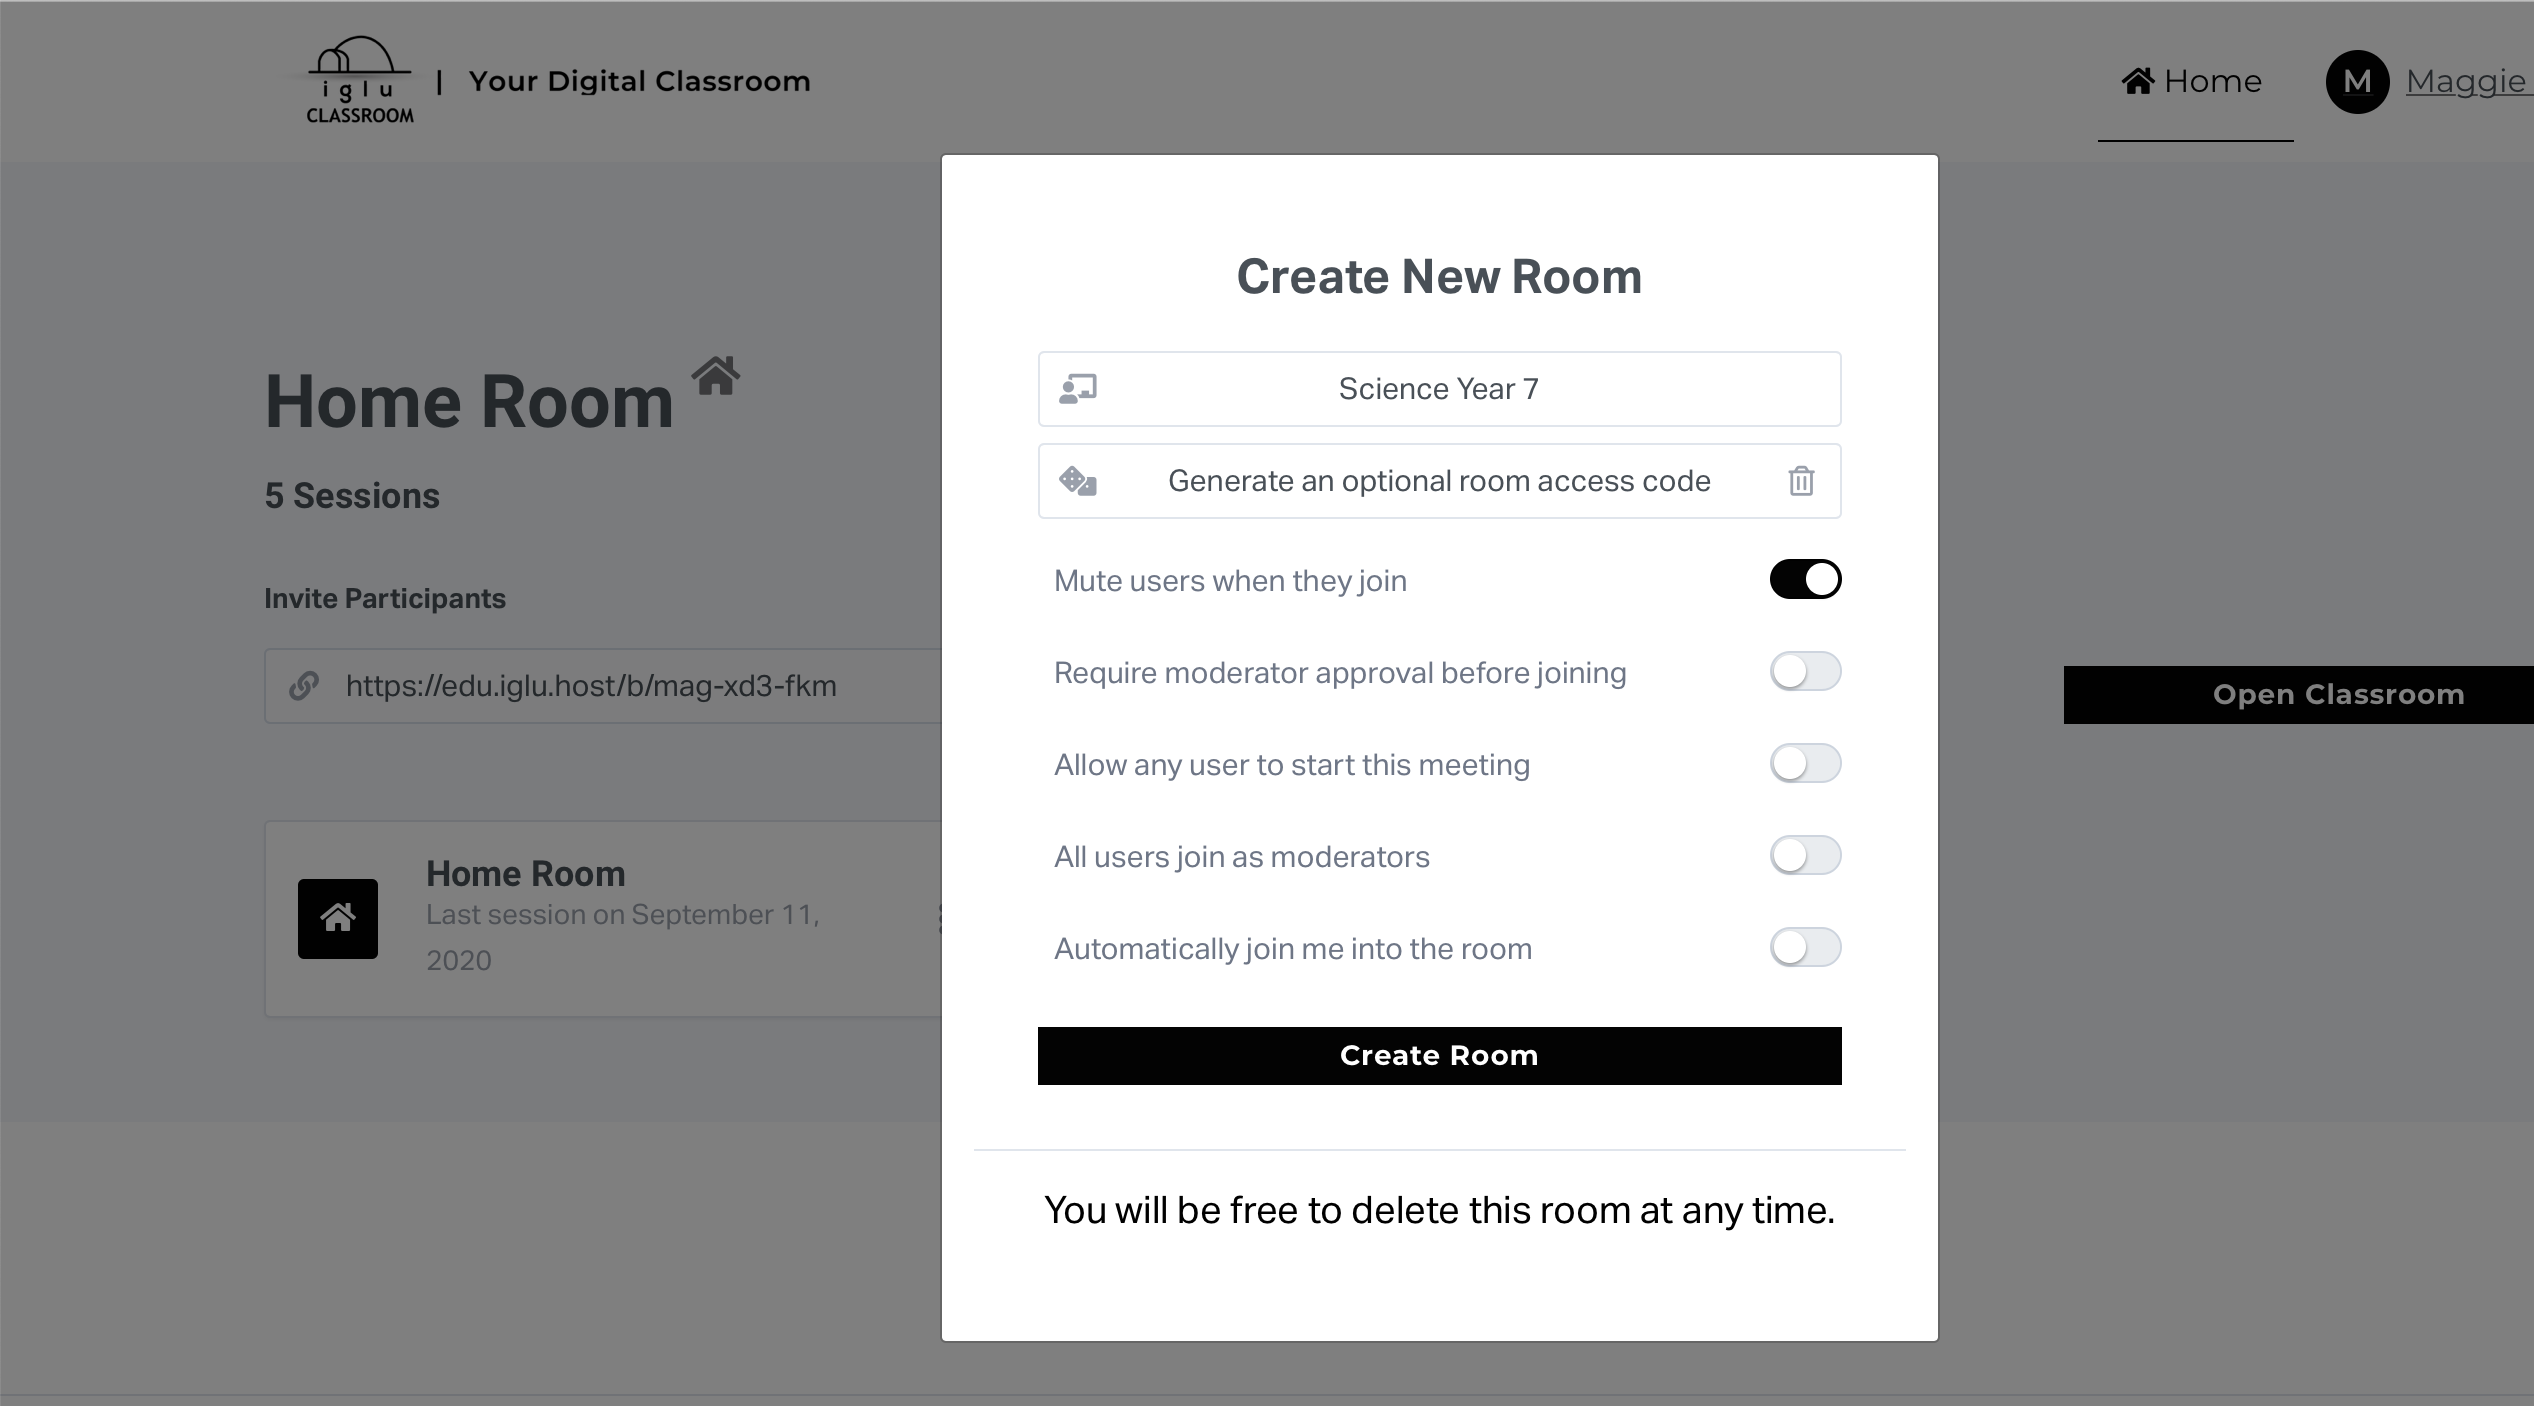Open the Maggie user account dropdown

[2466, 82]
